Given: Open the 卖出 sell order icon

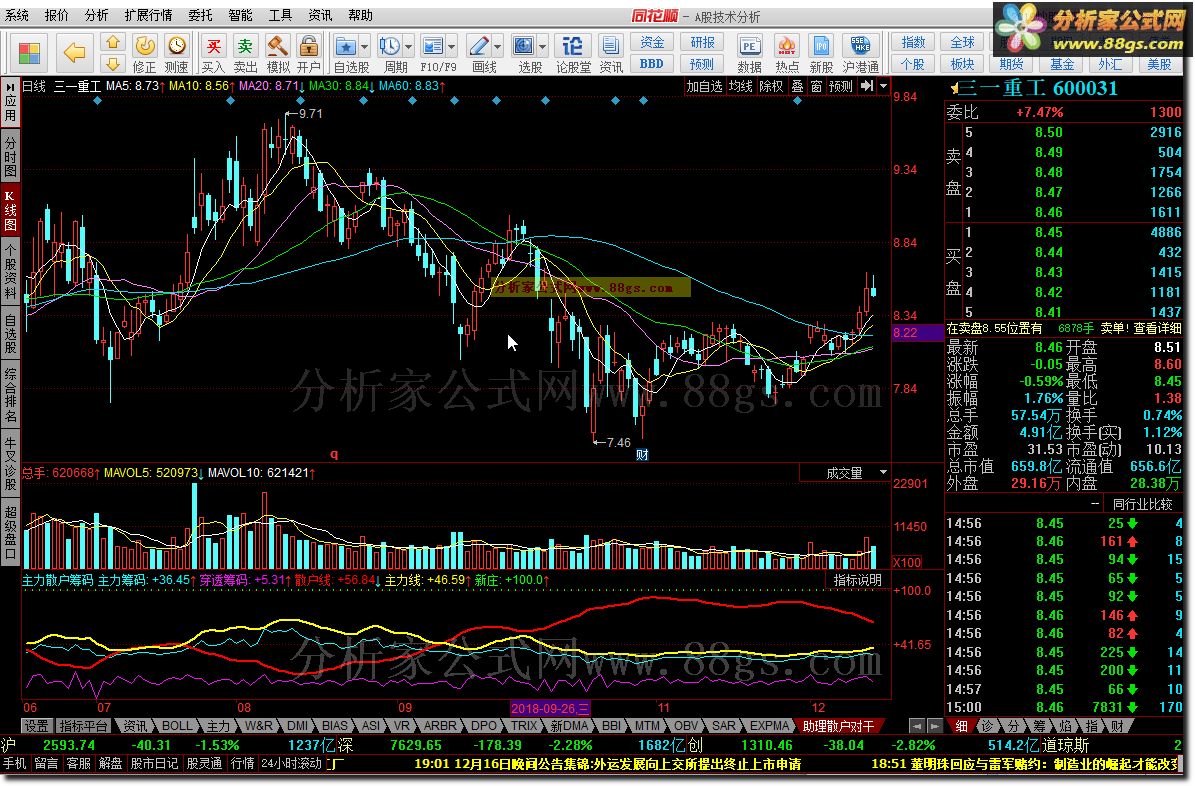Looking at the screenshot, I should tap(245, 54).
